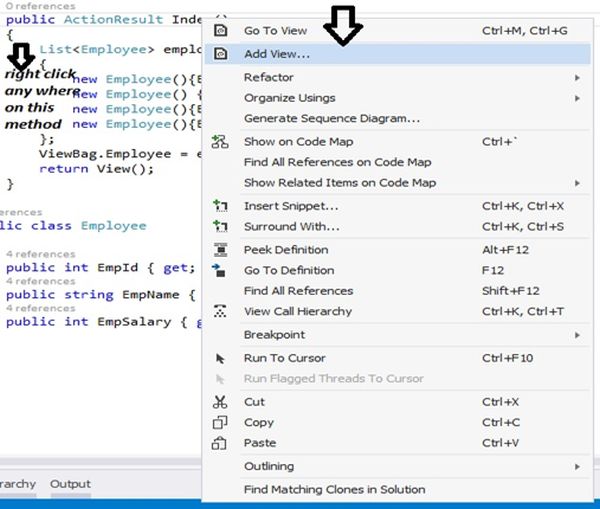Choose Run To Cursor
Viewport: 600px width, 509px height.
[397, 358]
